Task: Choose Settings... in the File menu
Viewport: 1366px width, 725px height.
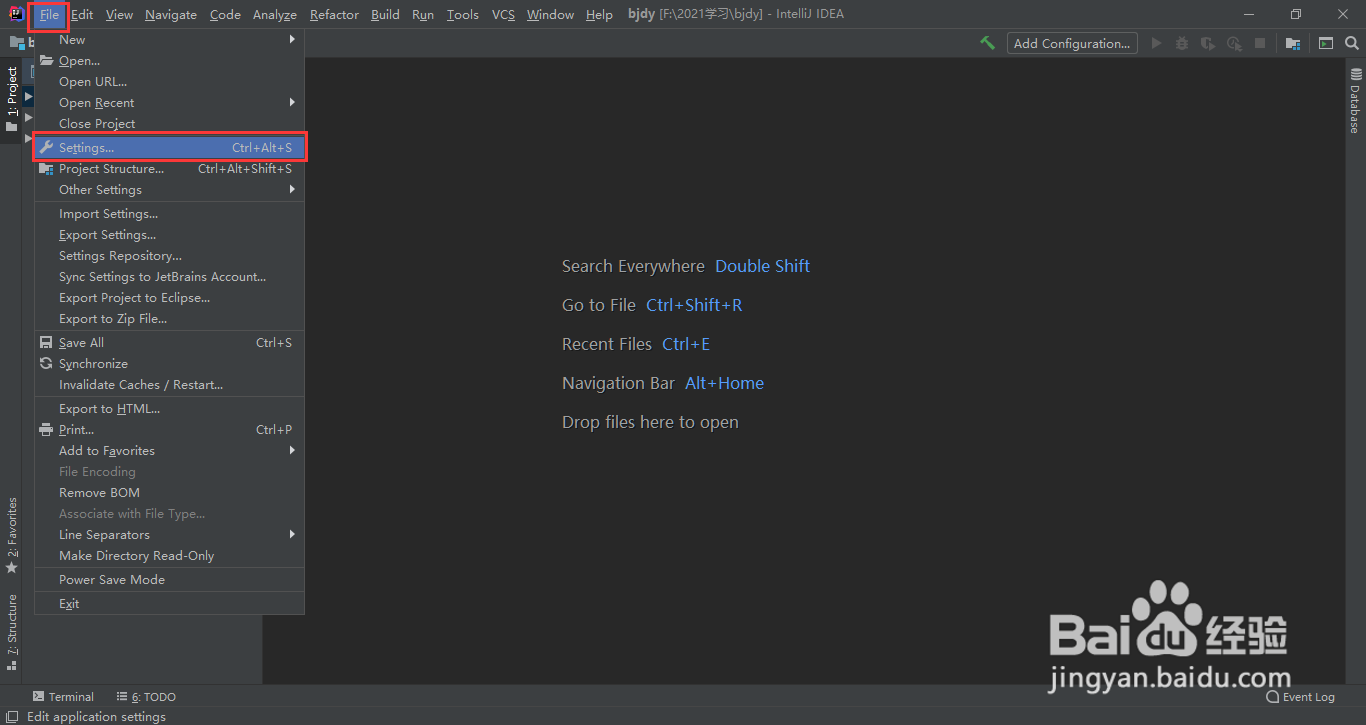Action: tap(169, 148)
